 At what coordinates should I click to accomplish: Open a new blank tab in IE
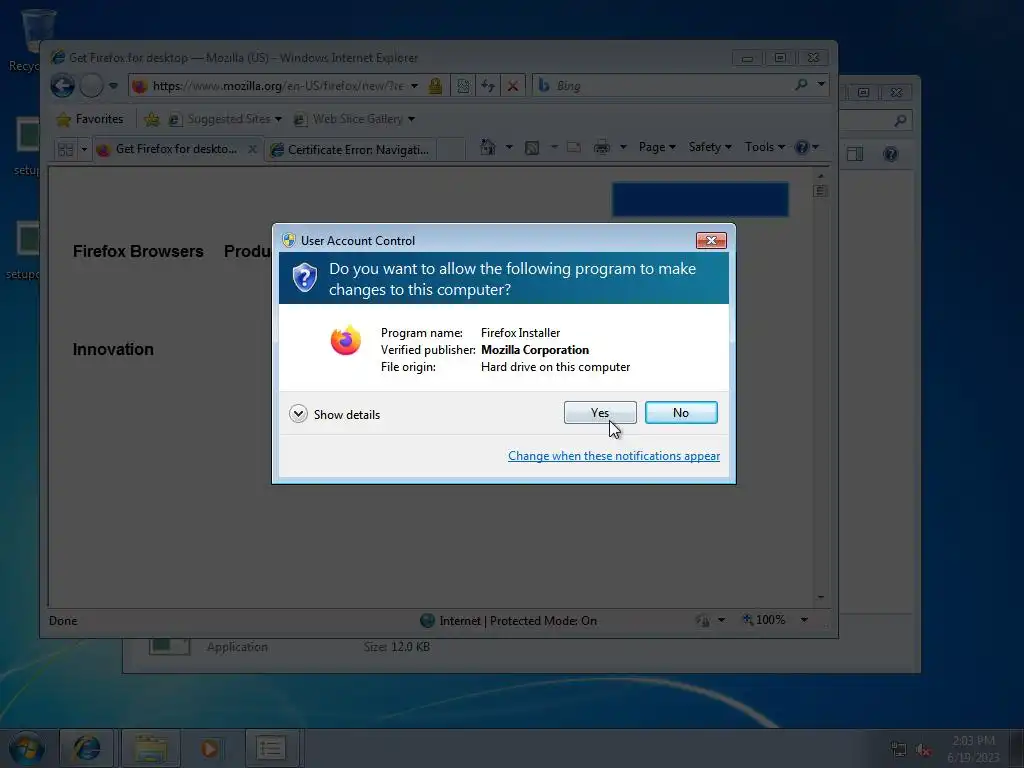coord(450,150)
